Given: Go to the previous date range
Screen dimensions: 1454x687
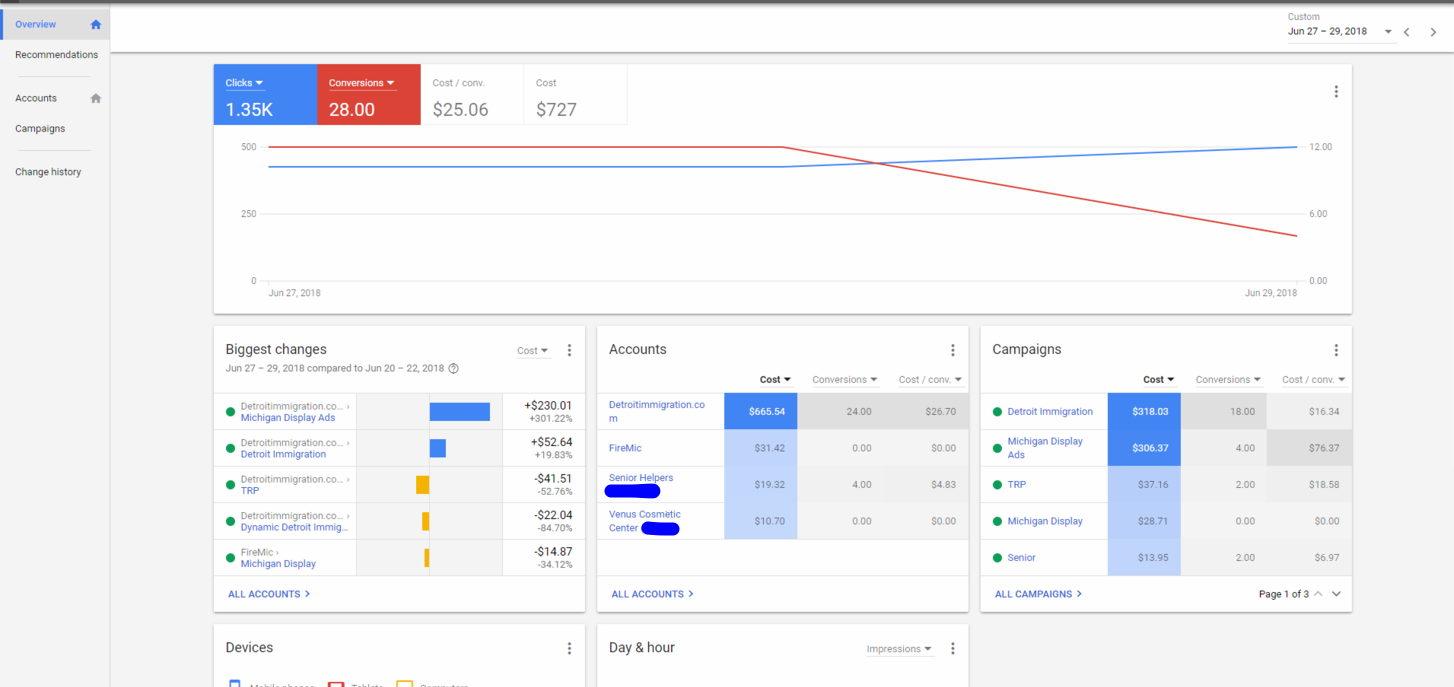Looking at the screenshot, I should (x=1407, y=32).
